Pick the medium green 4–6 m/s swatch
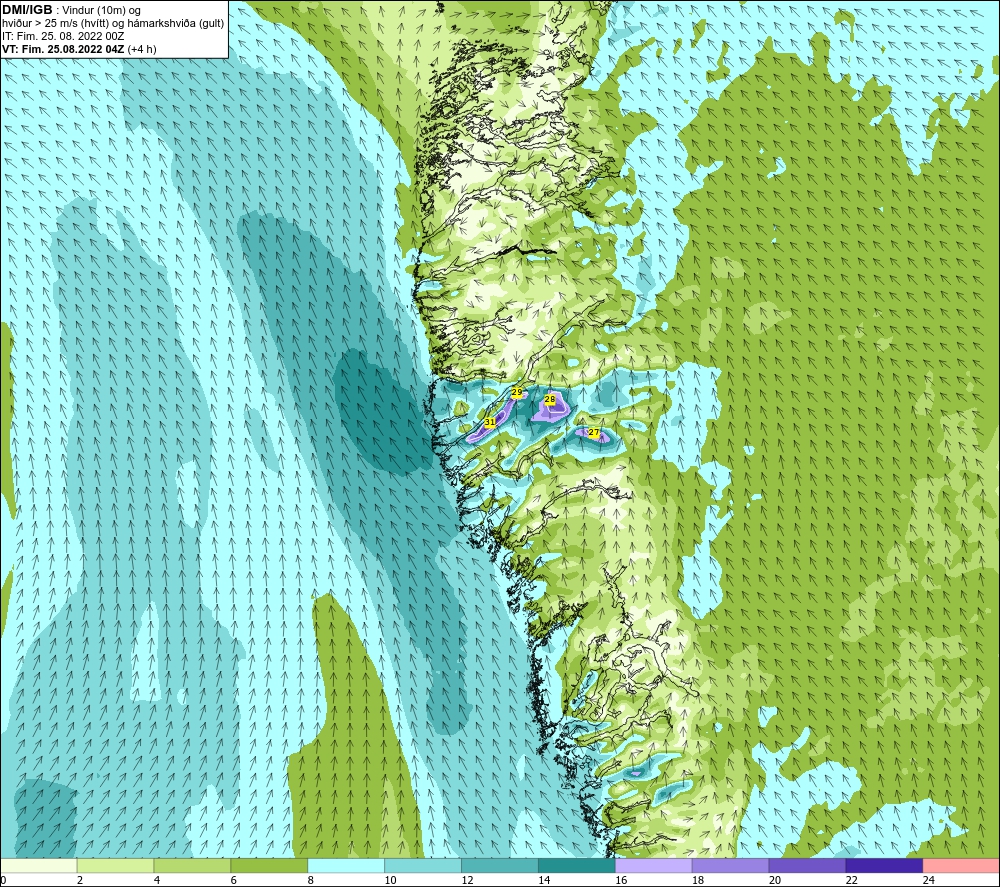The width and height of the screenshot is (1000, 887). (192, 865)
